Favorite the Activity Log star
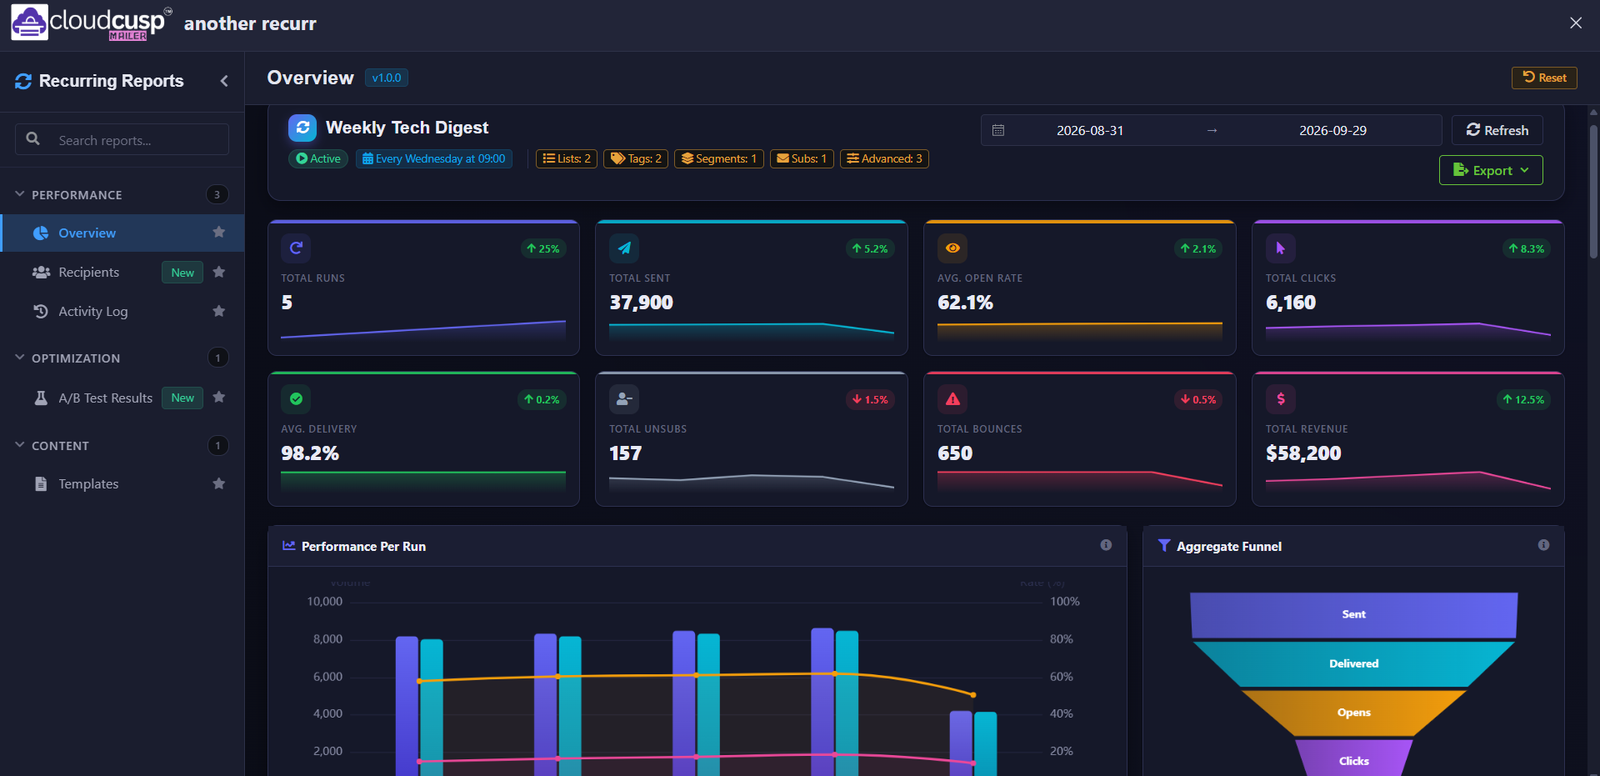Screen dimensions: 1600x776 point(219,311)
